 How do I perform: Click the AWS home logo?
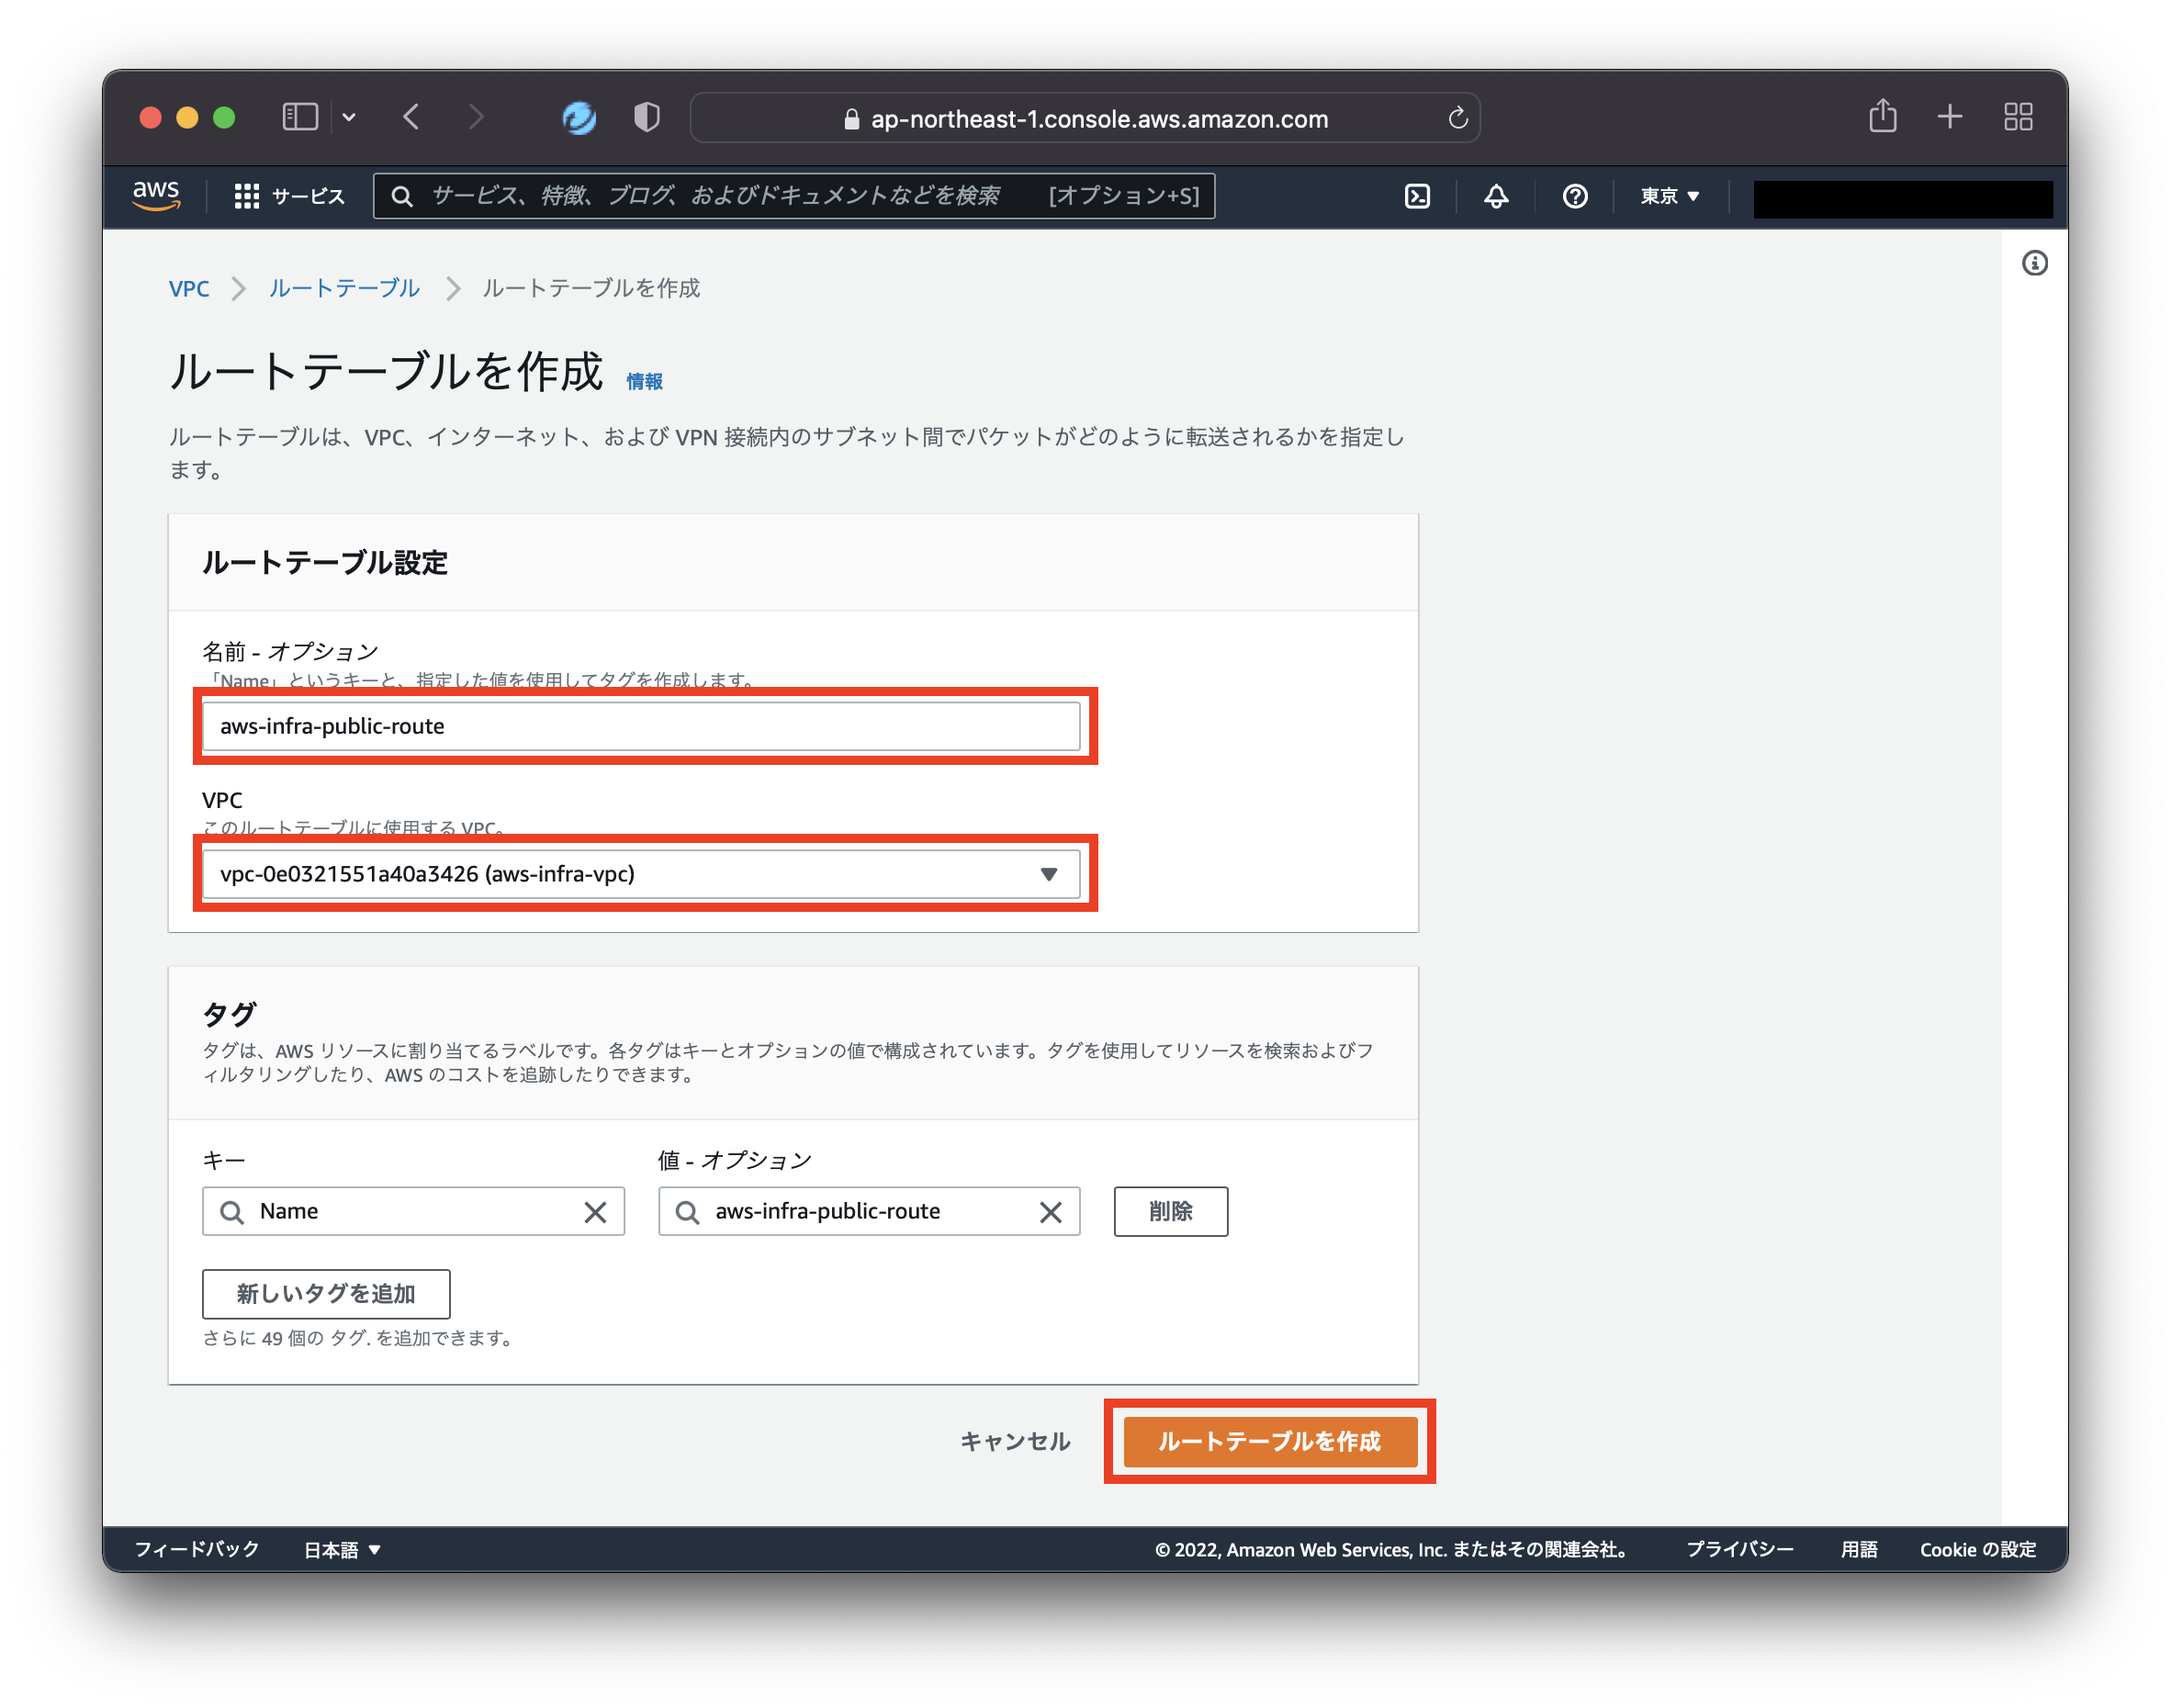[158, 195]
